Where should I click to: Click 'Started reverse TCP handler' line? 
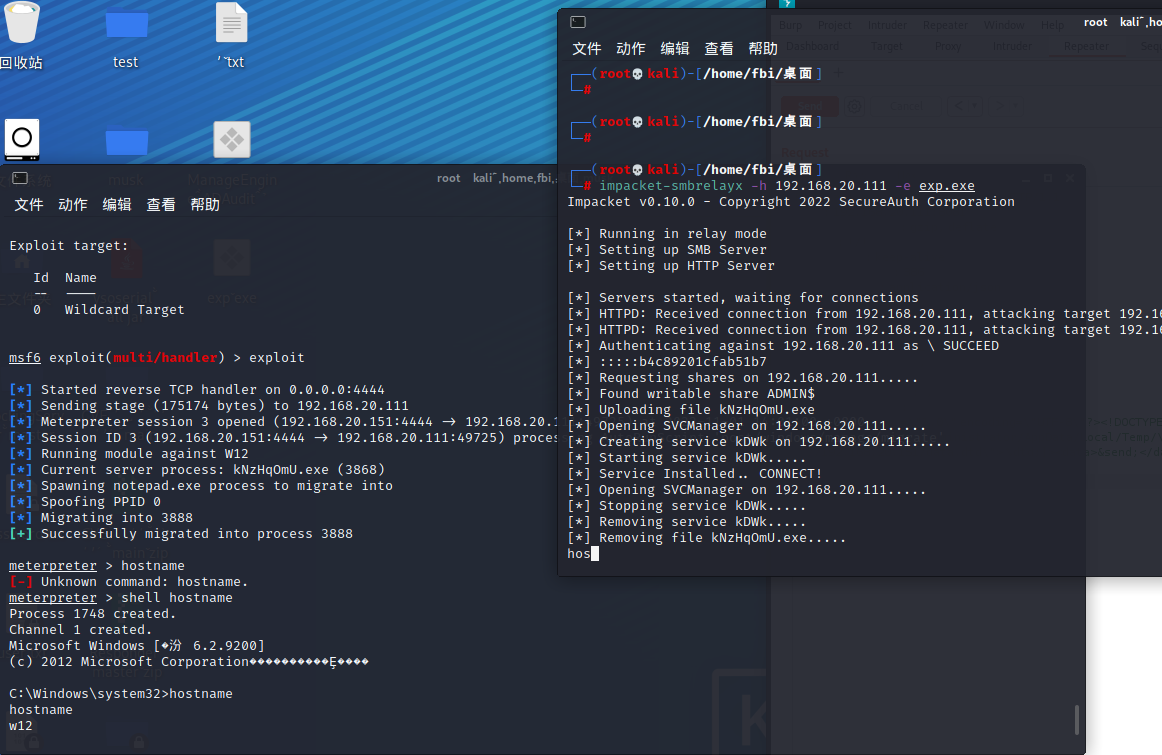click(196, 390)
